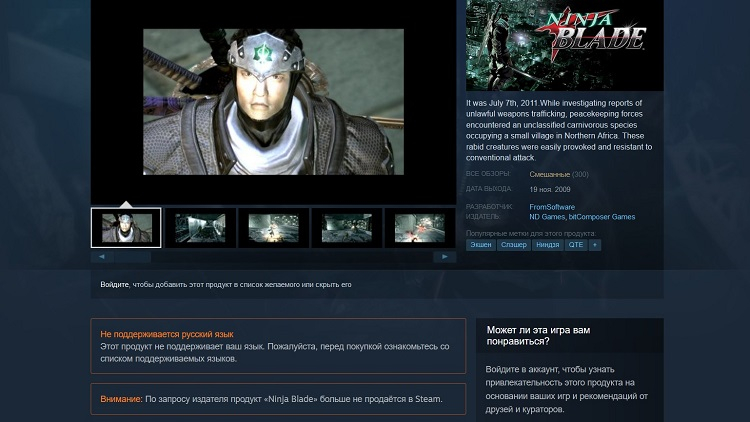Open the FromSoftware developer link
Viewport: 750px width, 422px height.
pyautogui.click(x=552, y=207)
